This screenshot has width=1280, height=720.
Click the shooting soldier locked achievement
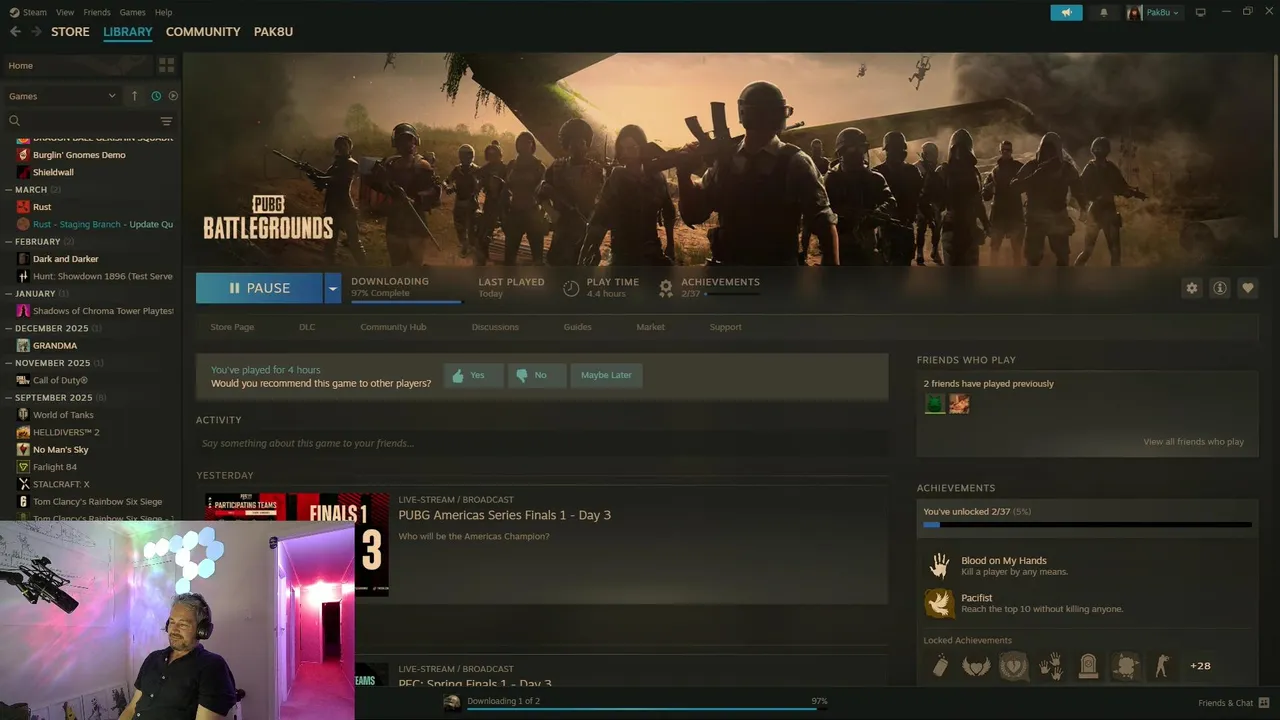point(1162,666)
